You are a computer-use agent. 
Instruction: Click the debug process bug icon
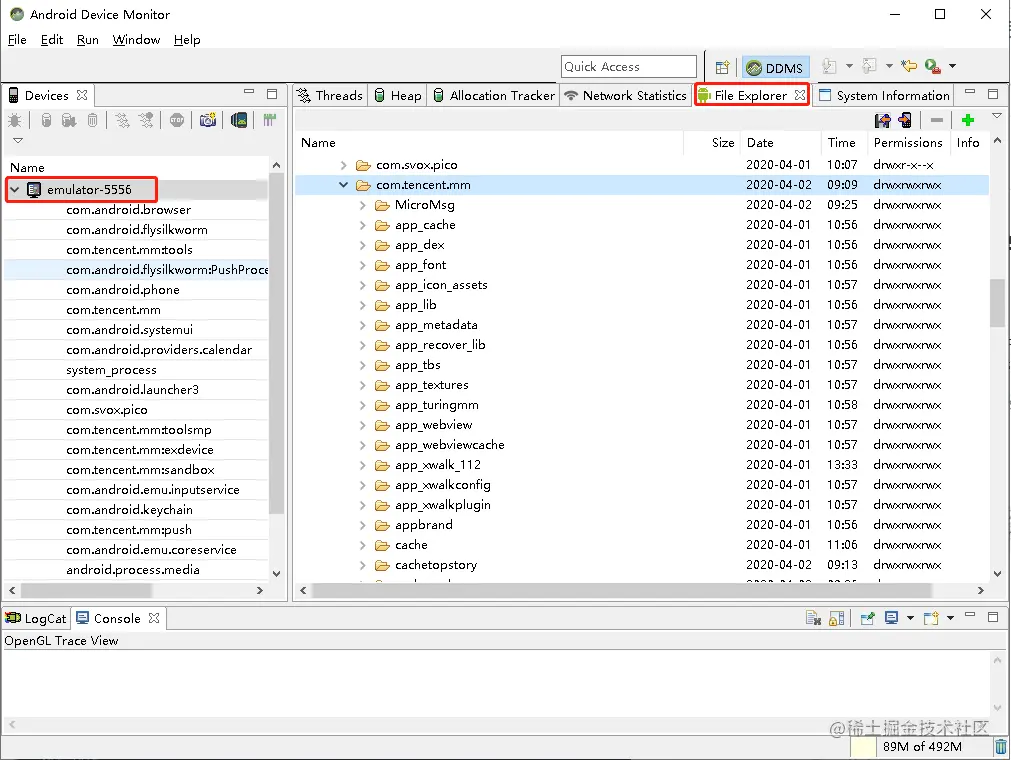[14, 120]
